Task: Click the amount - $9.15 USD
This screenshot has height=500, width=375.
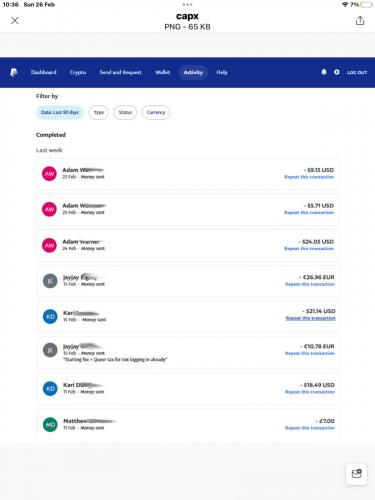Action: pos(319,170)
